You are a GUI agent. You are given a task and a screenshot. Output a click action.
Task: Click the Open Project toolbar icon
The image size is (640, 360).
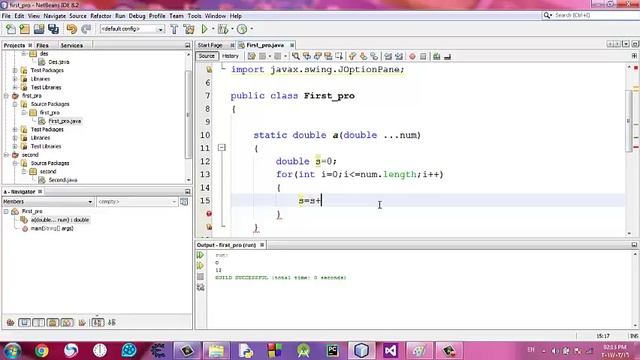click(39, 29)
